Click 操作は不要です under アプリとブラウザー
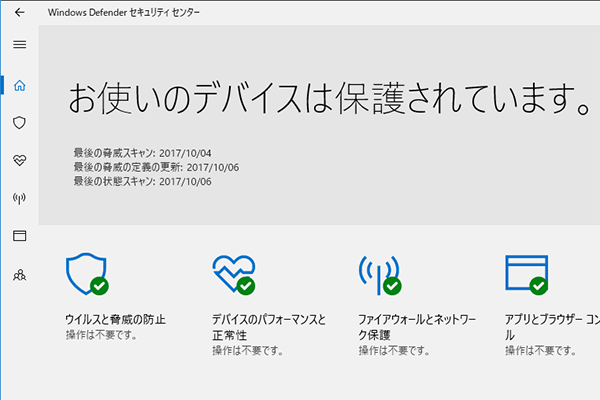This screenshot has height=400, width=600. (x=540, y=350)
